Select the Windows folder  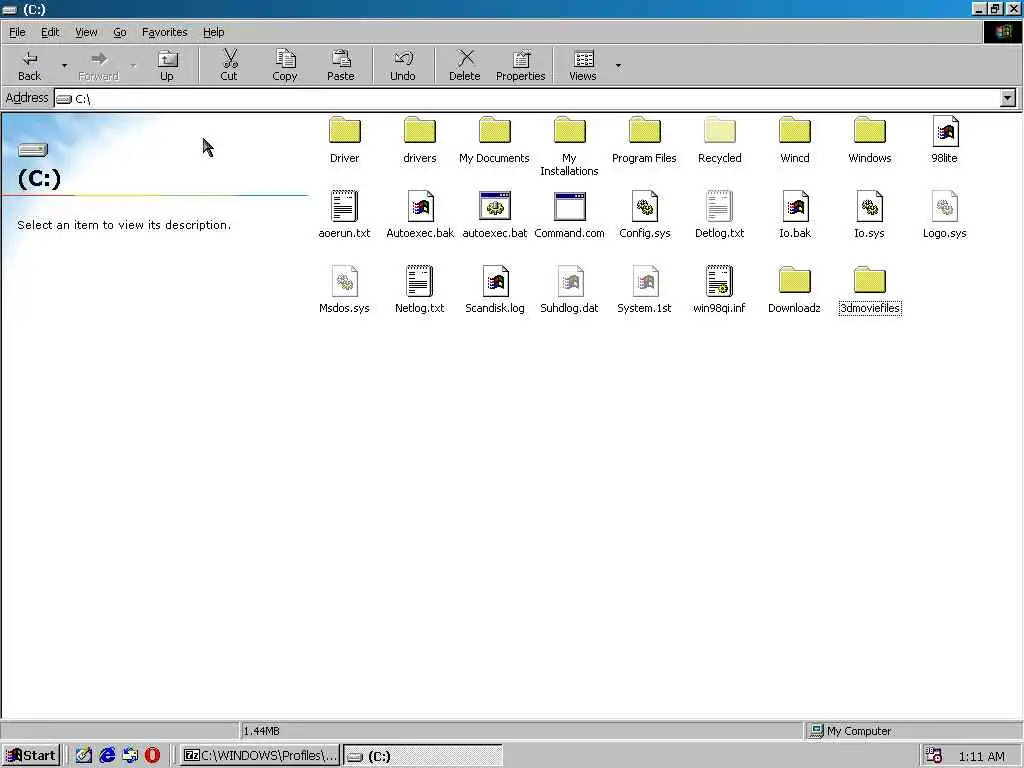[870, 140]
